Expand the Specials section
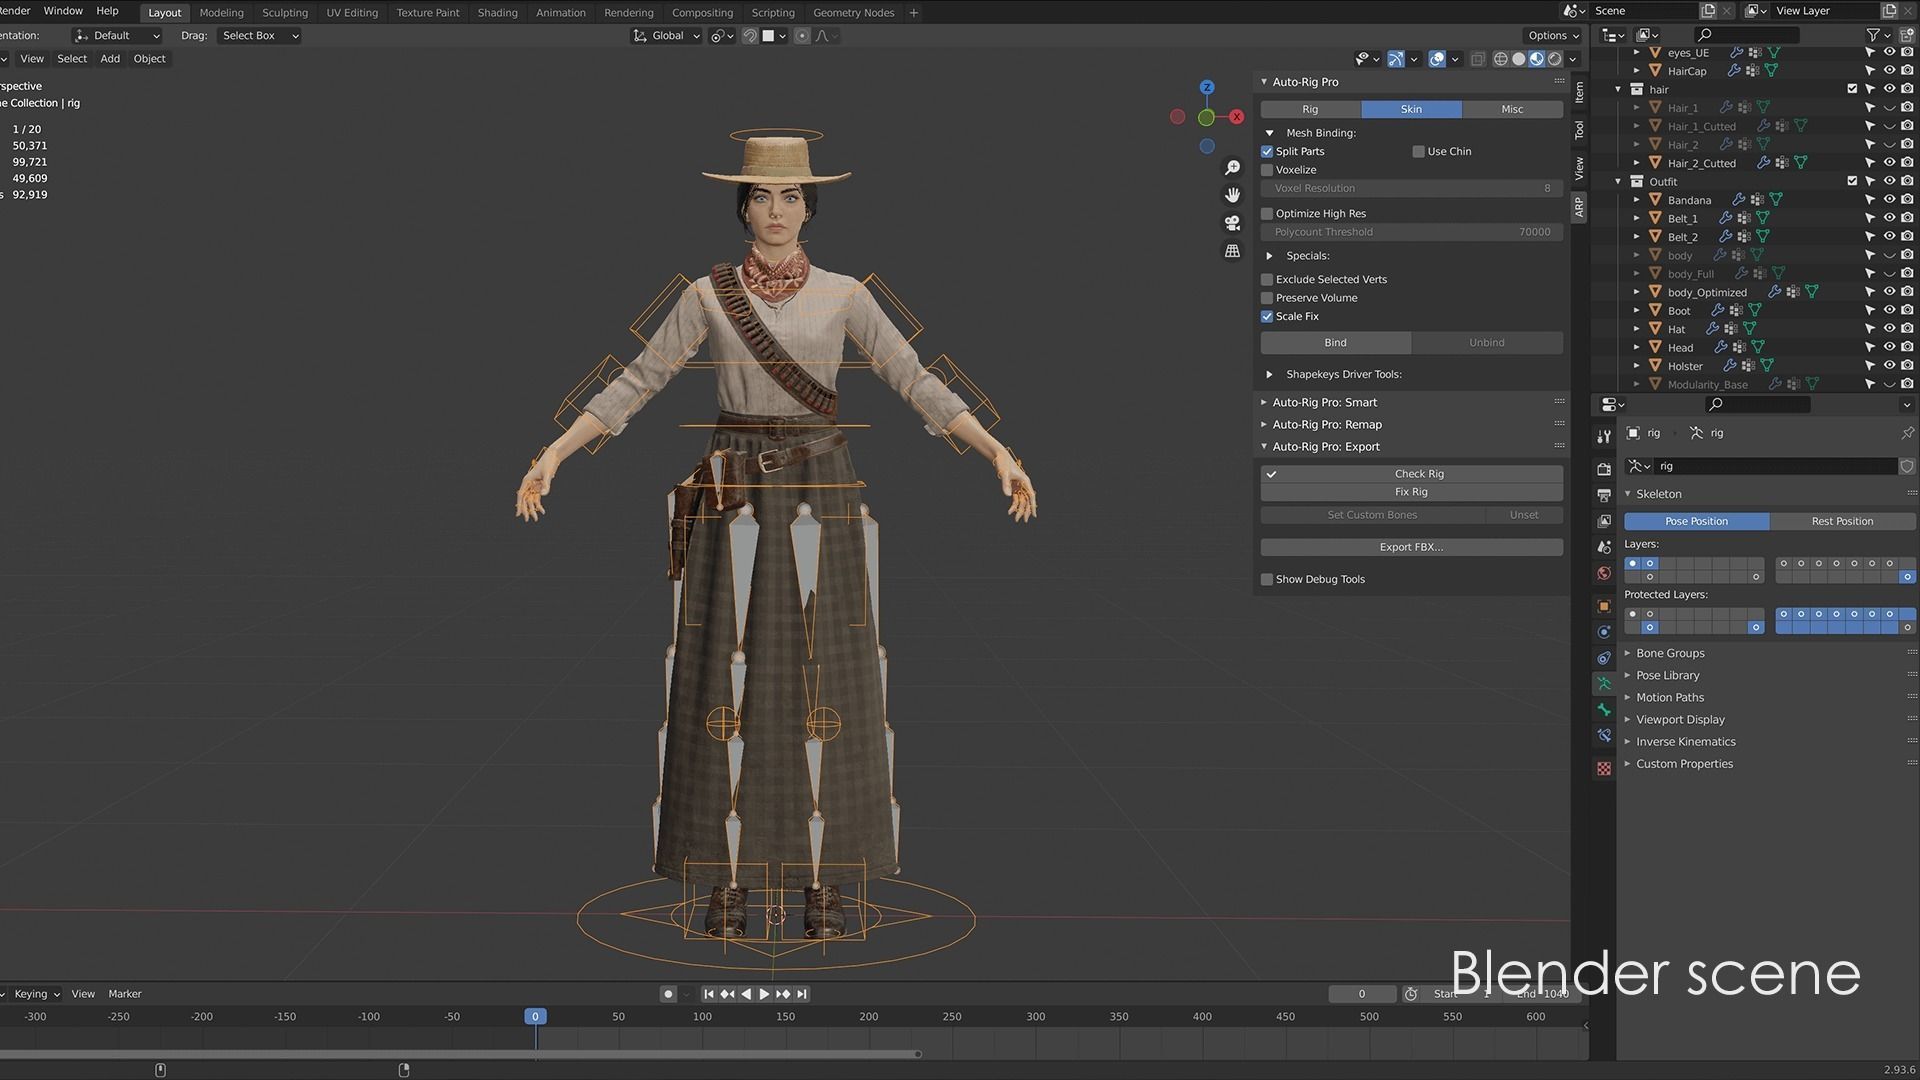1920x1080 pixels. (x=1270, y=256)
